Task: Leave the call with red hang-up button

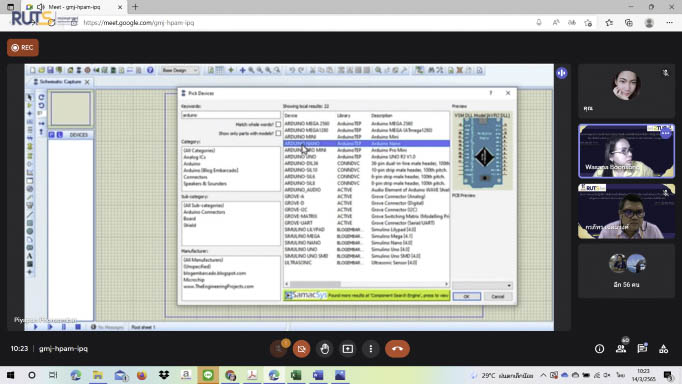Action: pos(397,349)
